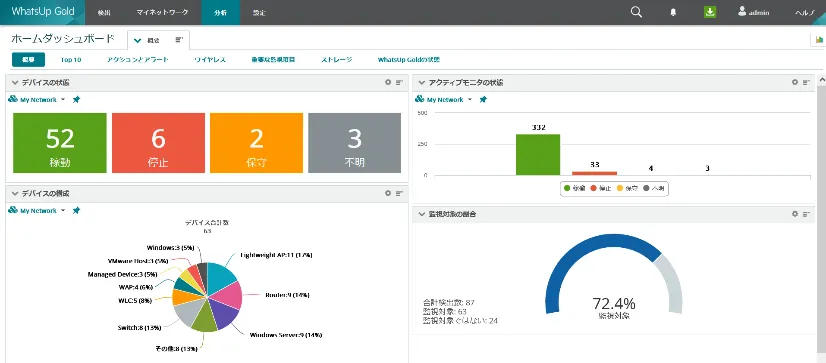Select the 概要 view button
Screen dimensions: 826x363
(28, 60)
